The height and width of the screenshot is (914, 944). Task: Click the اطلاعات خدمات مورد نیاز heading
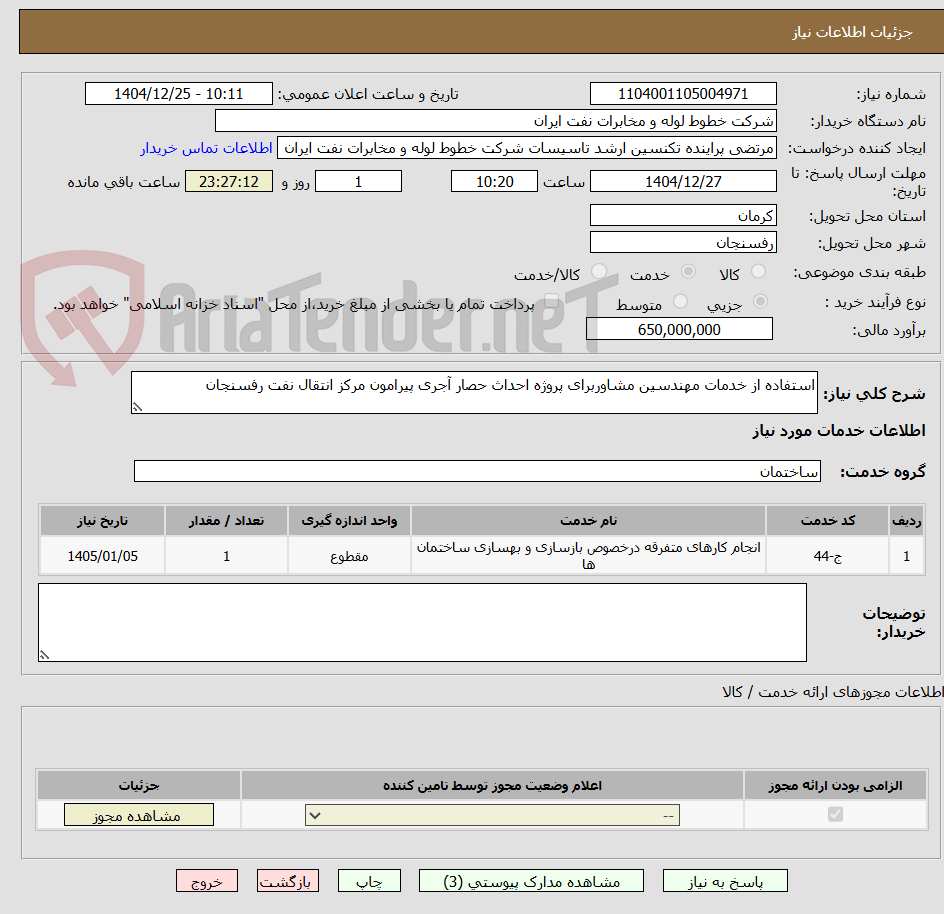839,431
